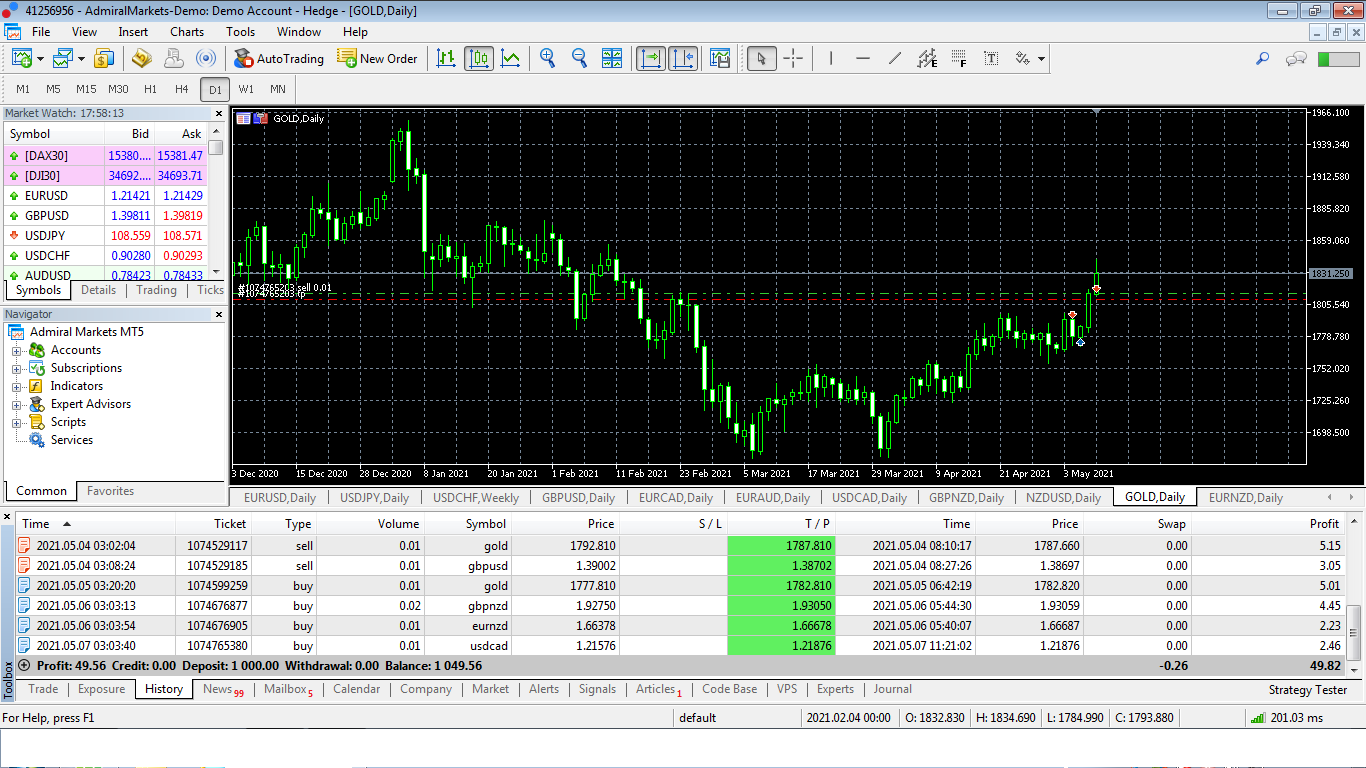Open the Journal tab

[893, 689]
